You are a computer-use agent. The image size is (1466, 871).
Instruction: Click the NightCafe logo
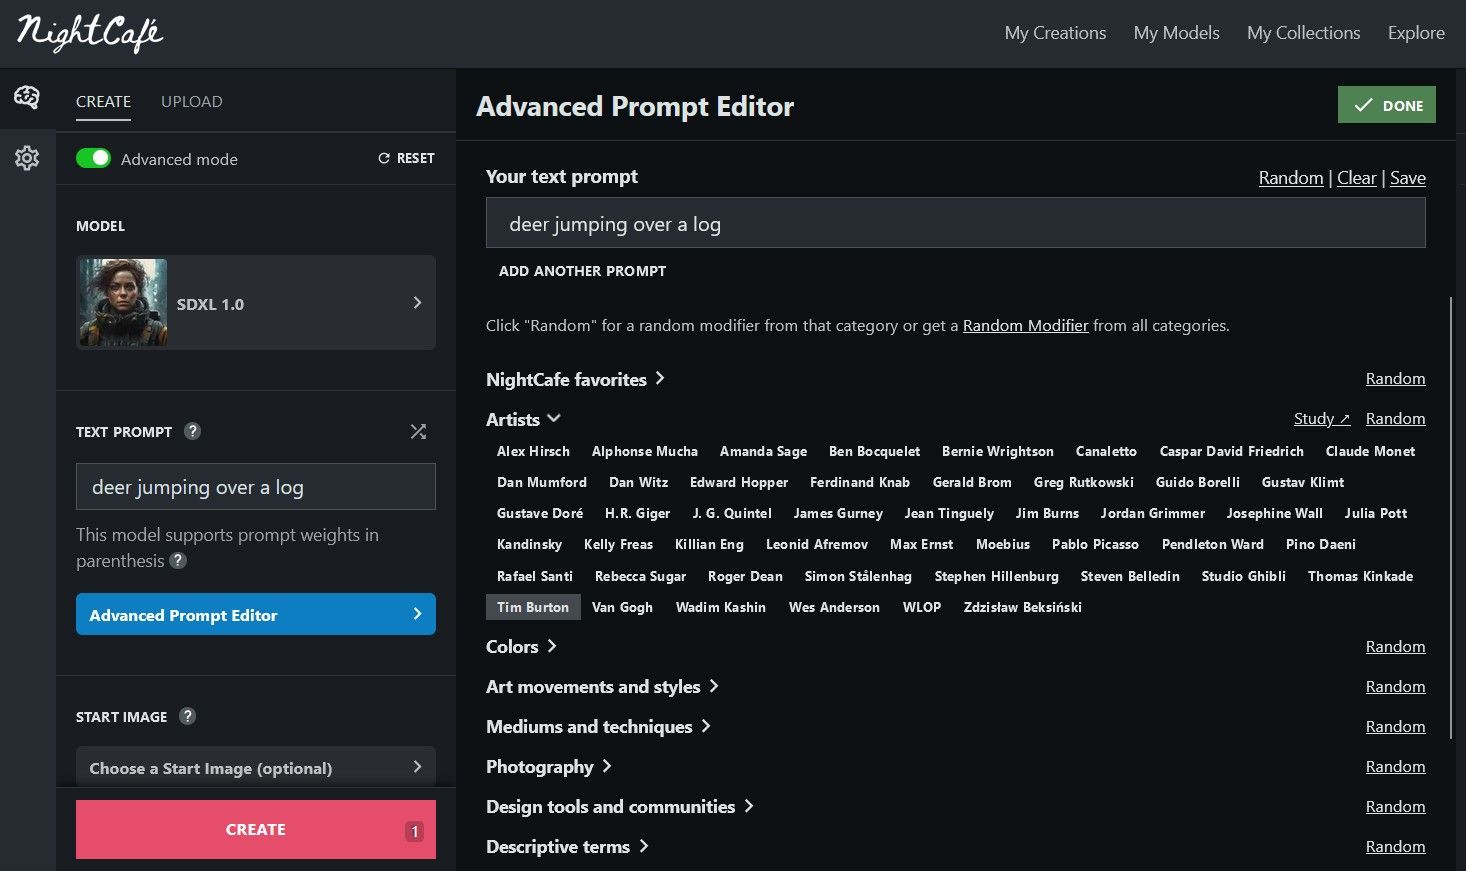coord(90,33)
